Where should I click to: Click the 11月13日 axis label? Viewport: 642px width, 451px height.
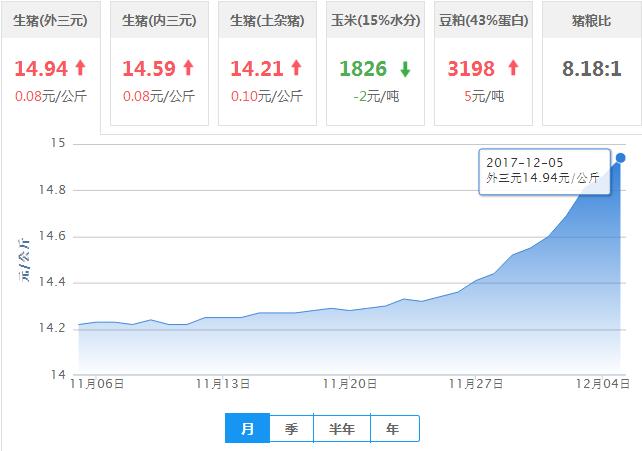coord(223,384)
